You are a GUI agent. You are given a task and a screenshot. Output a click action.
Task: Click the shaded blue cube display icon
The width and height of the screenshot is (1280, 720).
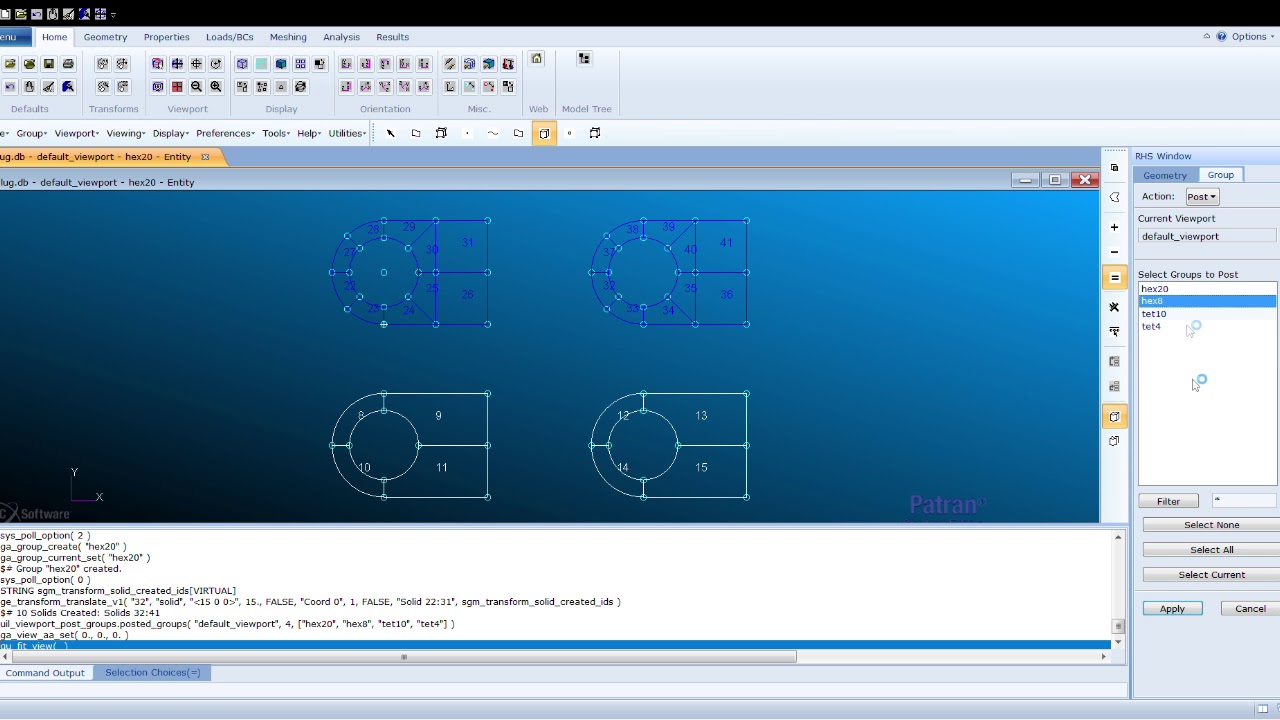(281, 64)
